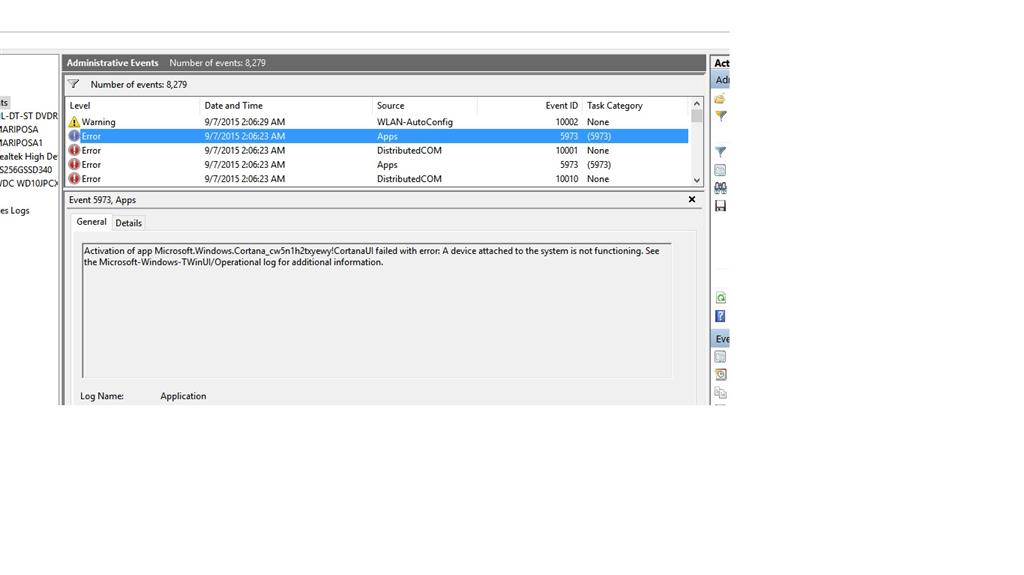1024x575 pixels.
Task: Sort events by the Source column header
Action: (x=424, y=105)
